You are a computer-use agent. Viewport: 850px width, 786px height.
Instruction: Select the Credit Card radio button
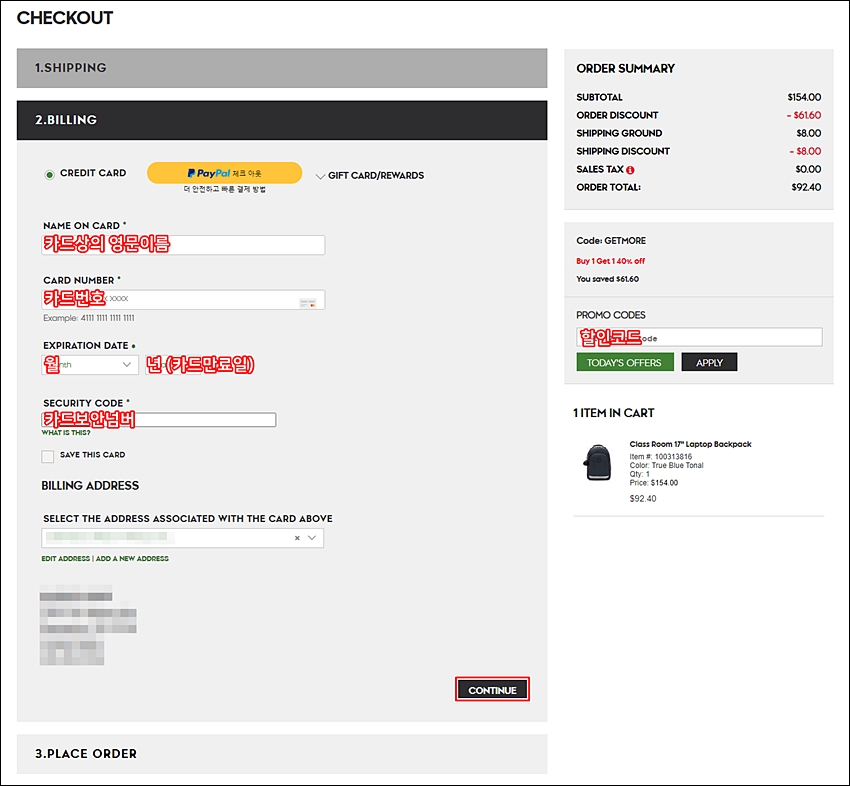(x=49, y=175)
